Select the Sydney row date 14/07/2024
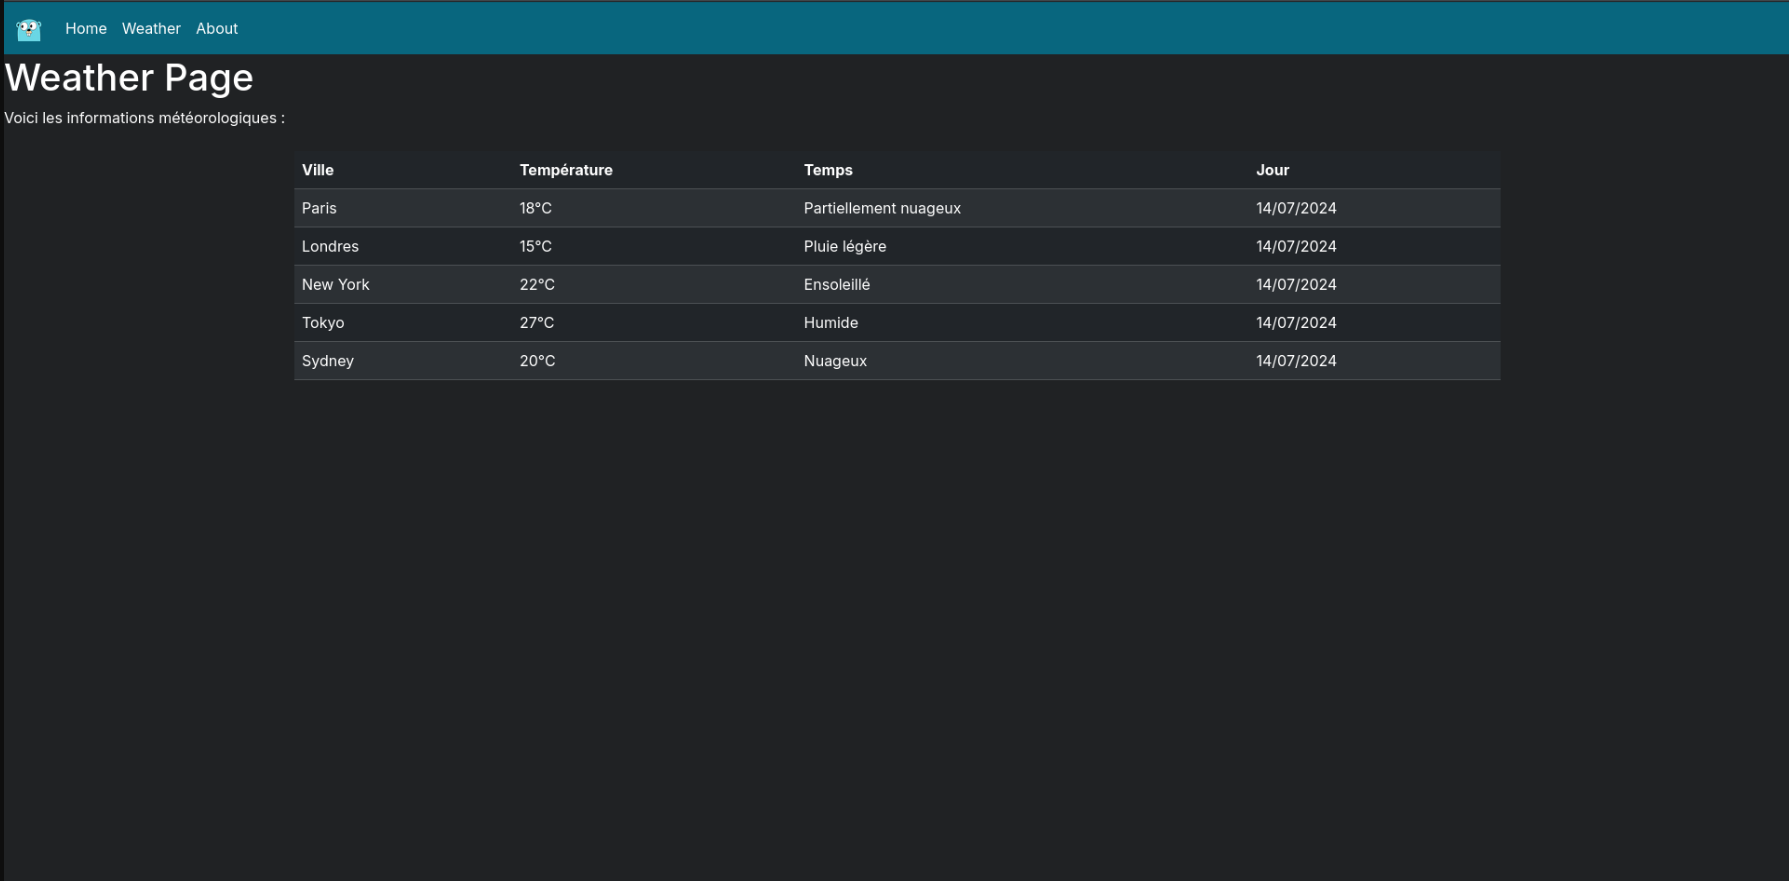 1296,361
